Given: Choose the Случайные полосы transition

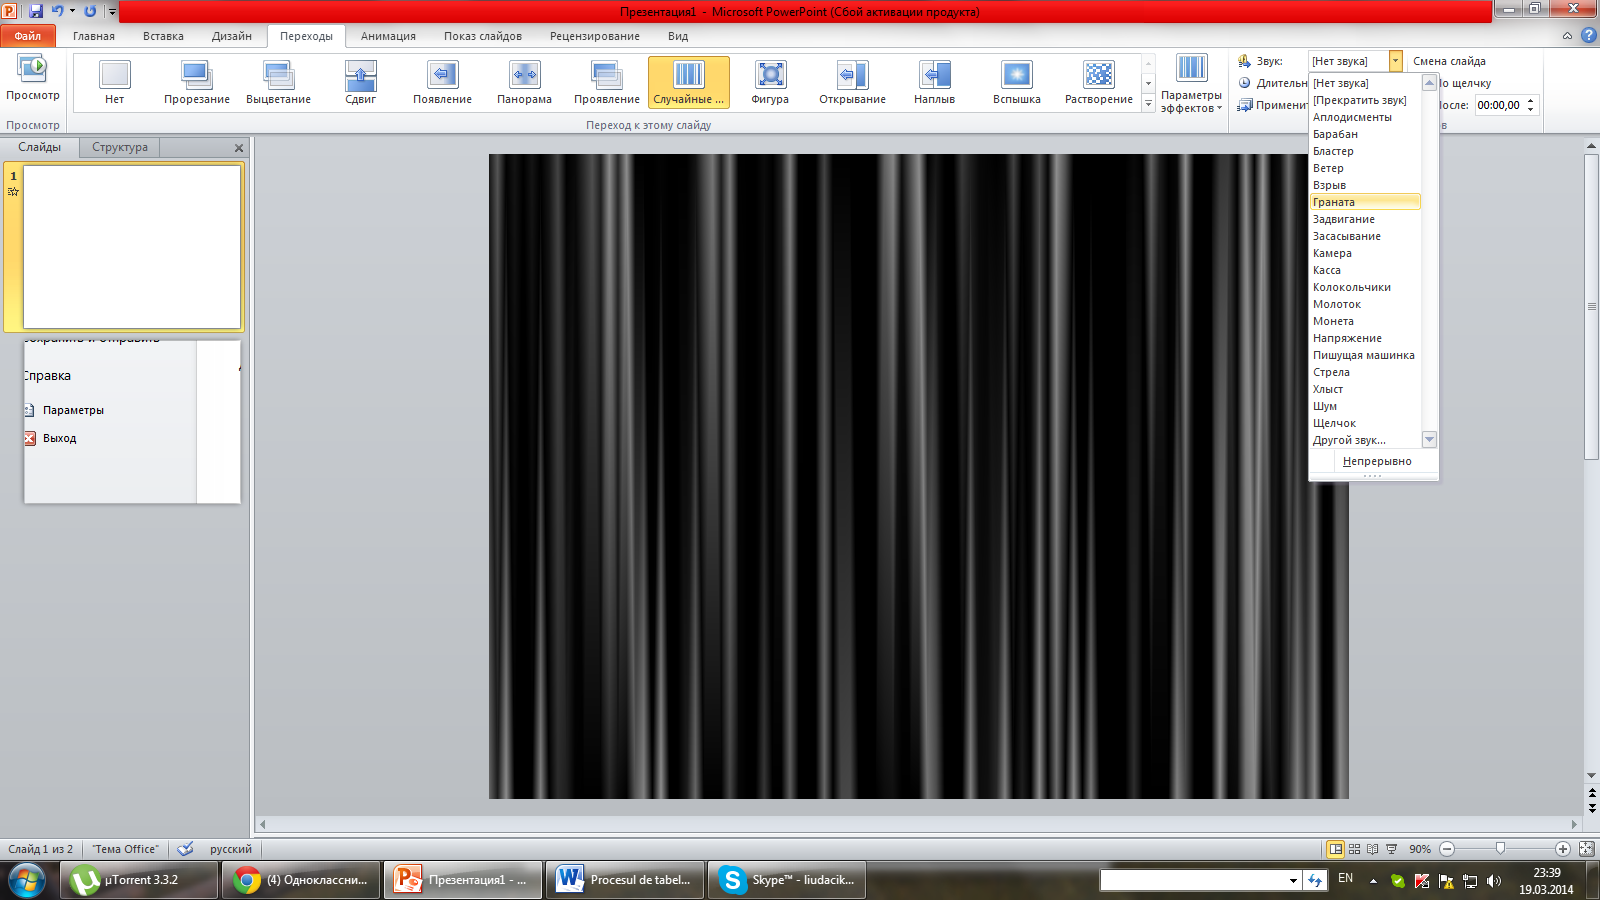Looking at the screenshot, I should 689,81.
